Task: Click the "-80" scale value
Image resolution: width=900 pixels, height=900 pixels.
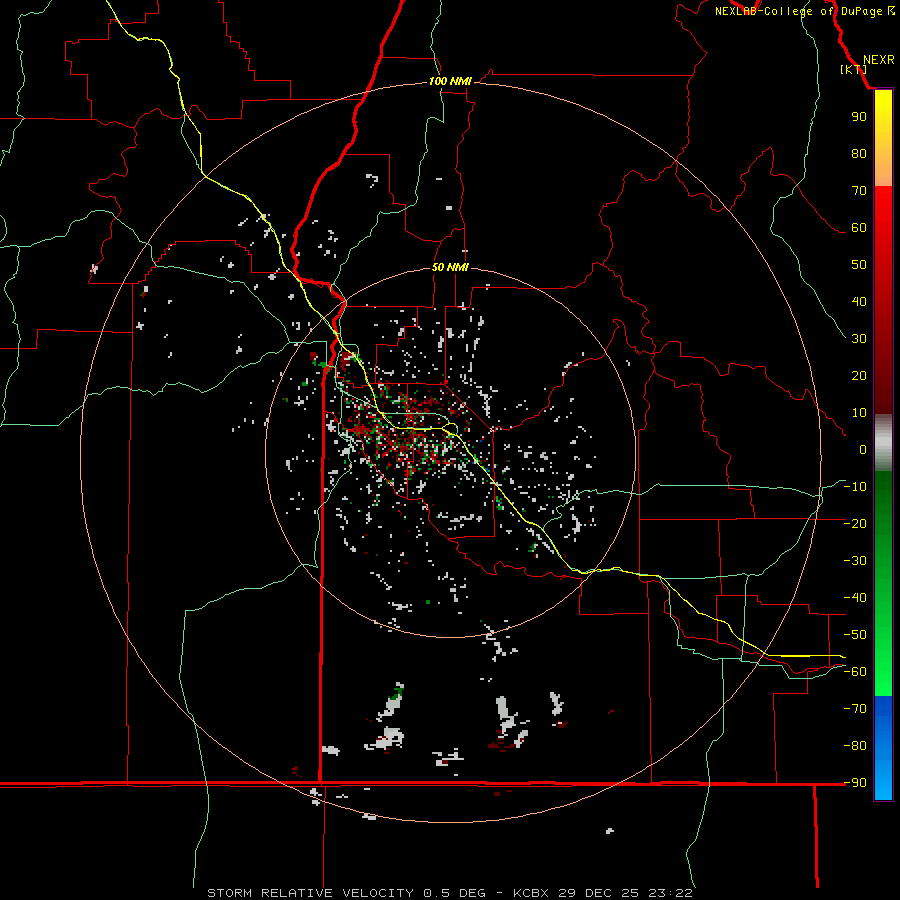Action: (x=855, y=746)
